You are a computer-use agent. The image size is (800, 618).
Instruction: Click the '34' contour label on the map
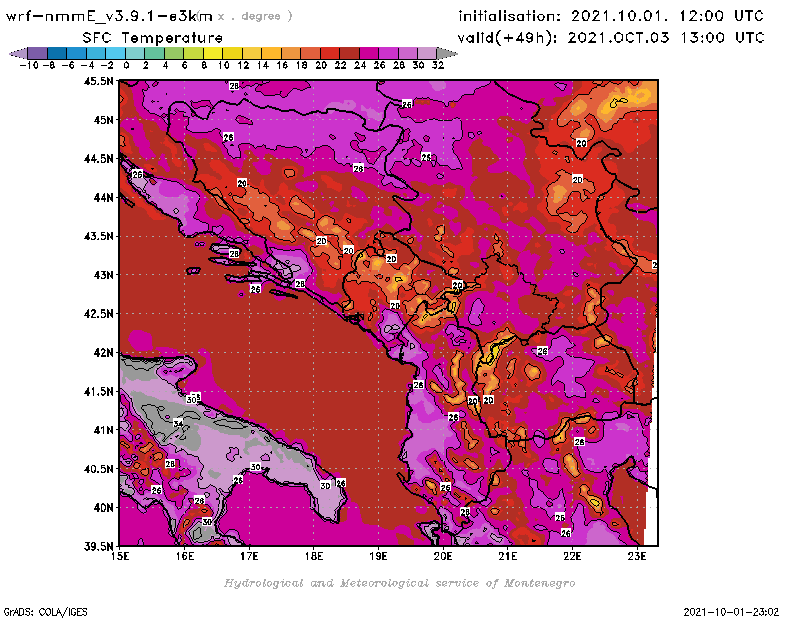coord(178,424)
